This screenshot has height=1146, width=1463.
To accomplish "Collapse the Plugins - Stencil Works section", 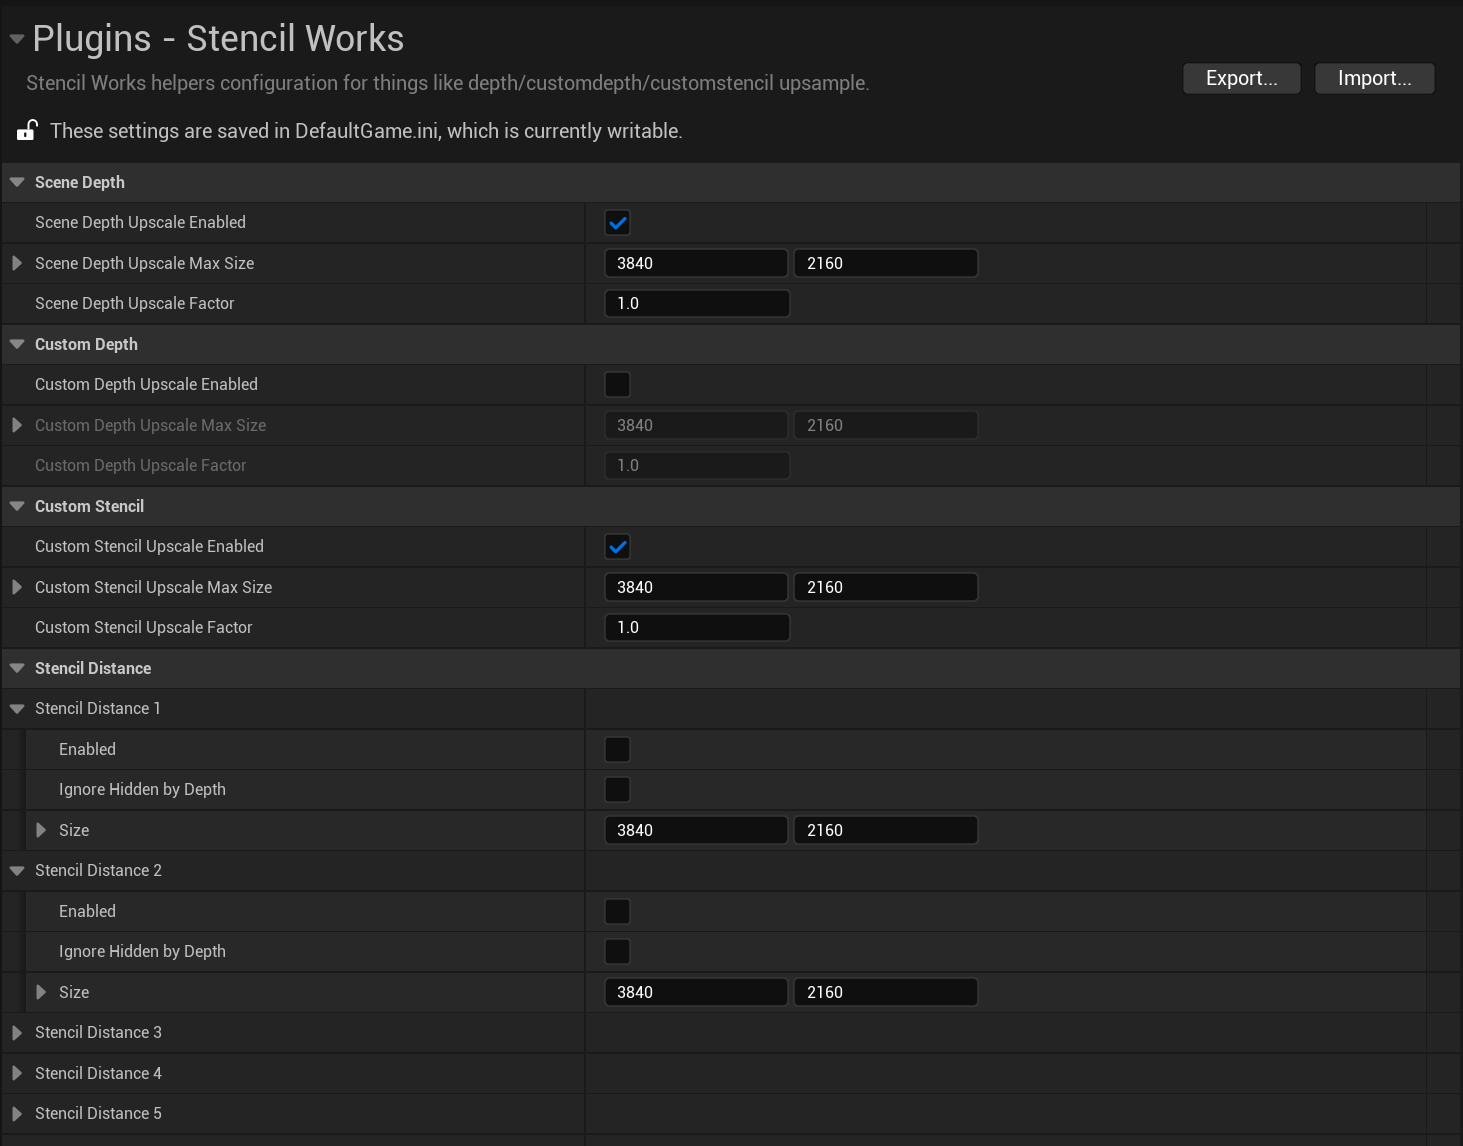I will (x=15, y=38).
